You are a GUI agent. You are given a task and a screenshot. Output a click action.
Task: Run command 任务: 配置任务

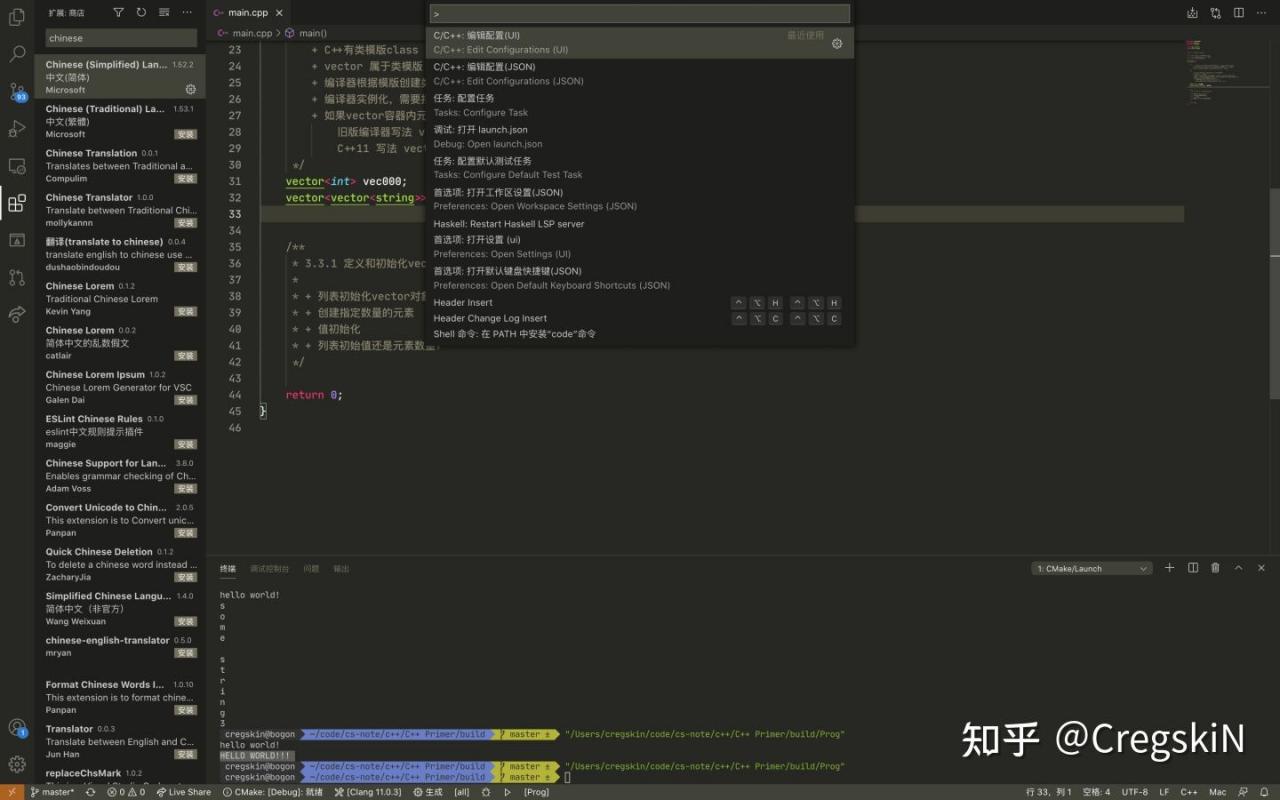(640, 105)
